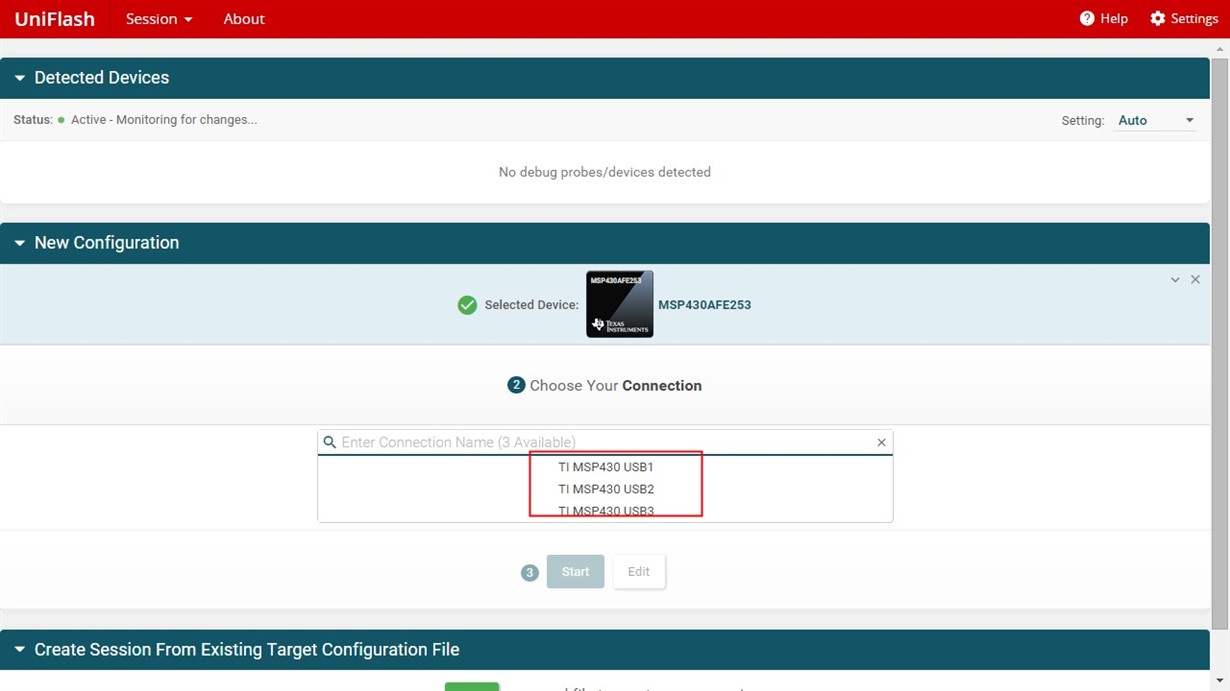This screenshot has width=1230, height=691.
Task: Click the Active - Monitoring for changes status
Action: (x=164, y=120)
